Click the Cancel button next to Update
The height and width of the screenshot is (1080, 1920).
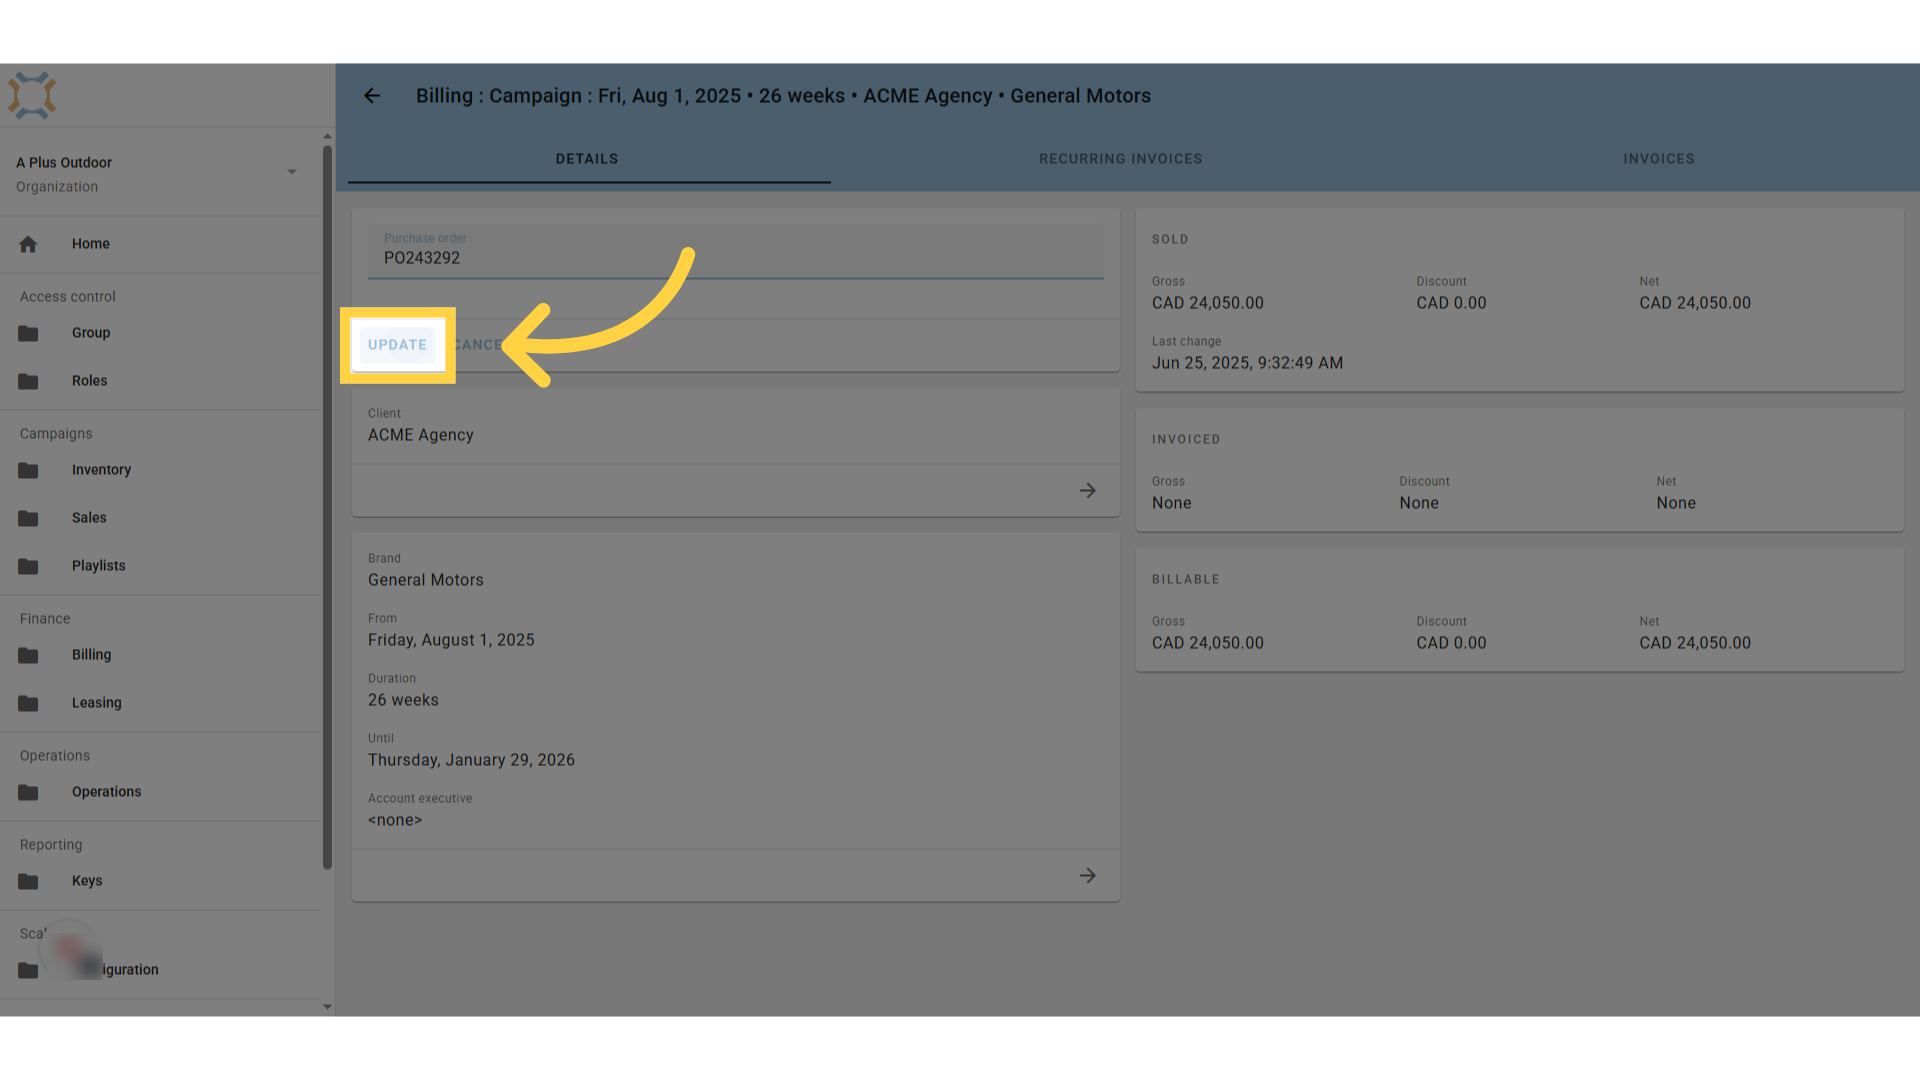(478, 345)
